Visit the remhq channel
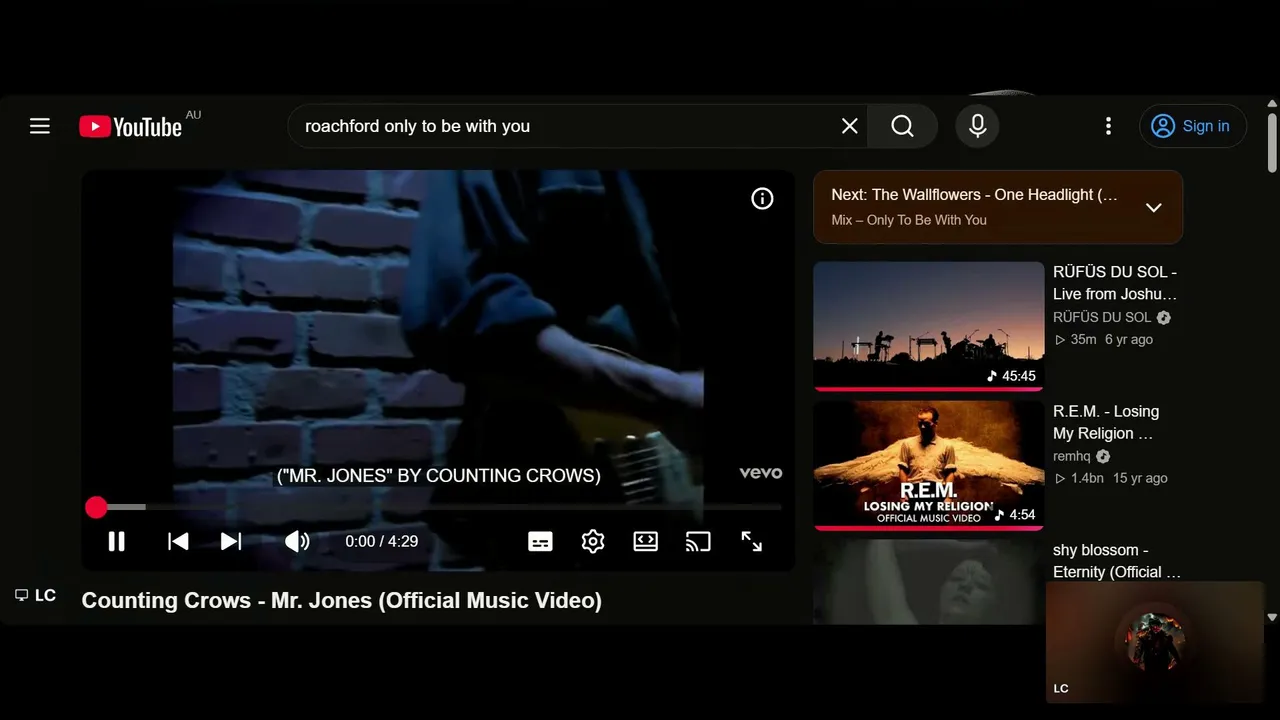The image size is (1280, 720). [1072, 456]
